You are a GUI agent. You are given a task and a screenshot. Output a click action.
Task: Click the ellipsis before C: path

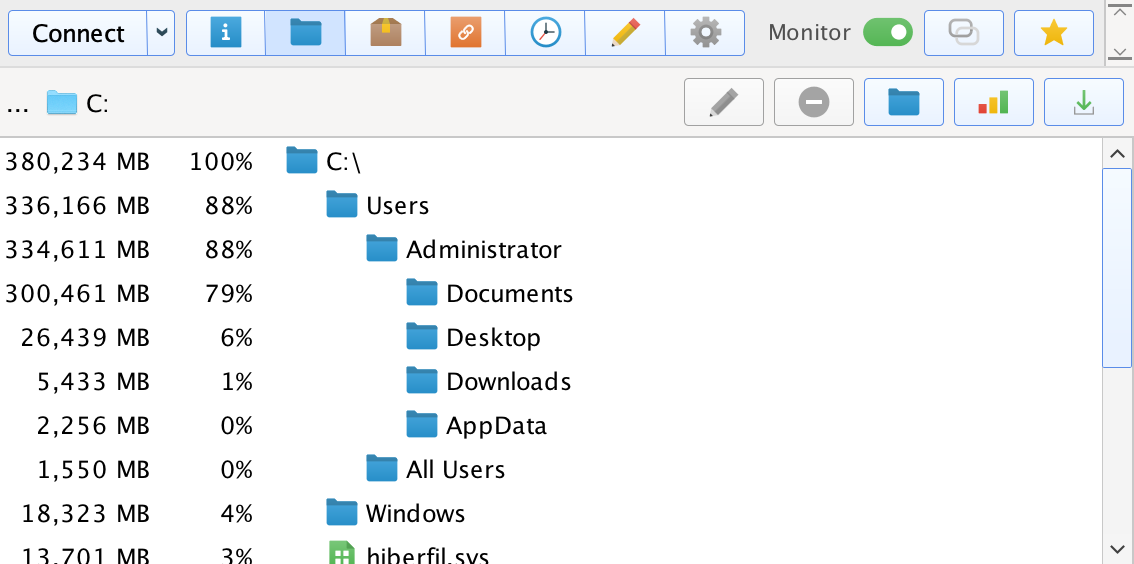(x=17, y=107)
